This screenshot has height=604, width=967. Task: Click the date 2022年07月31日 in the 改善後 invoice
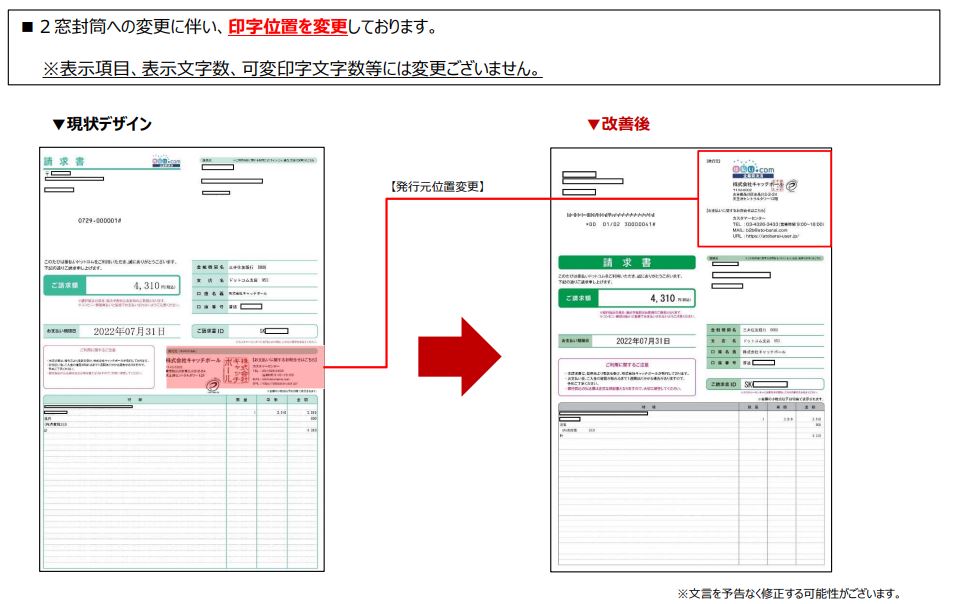pos(643,341)
